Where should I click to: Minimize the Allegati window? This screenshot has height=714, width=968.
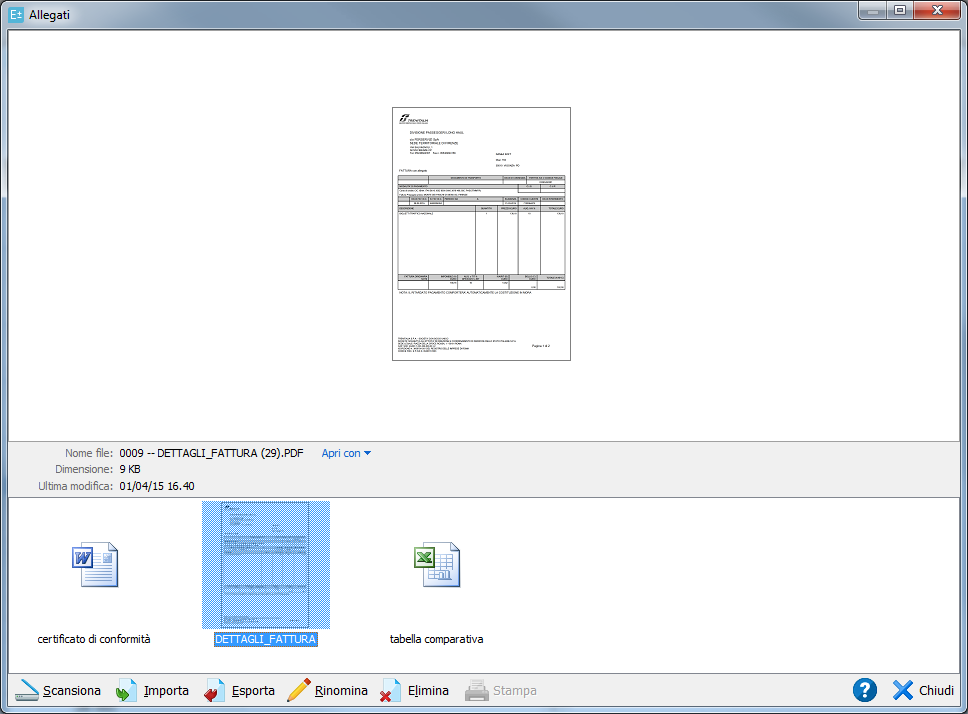(x=872, y=10)
